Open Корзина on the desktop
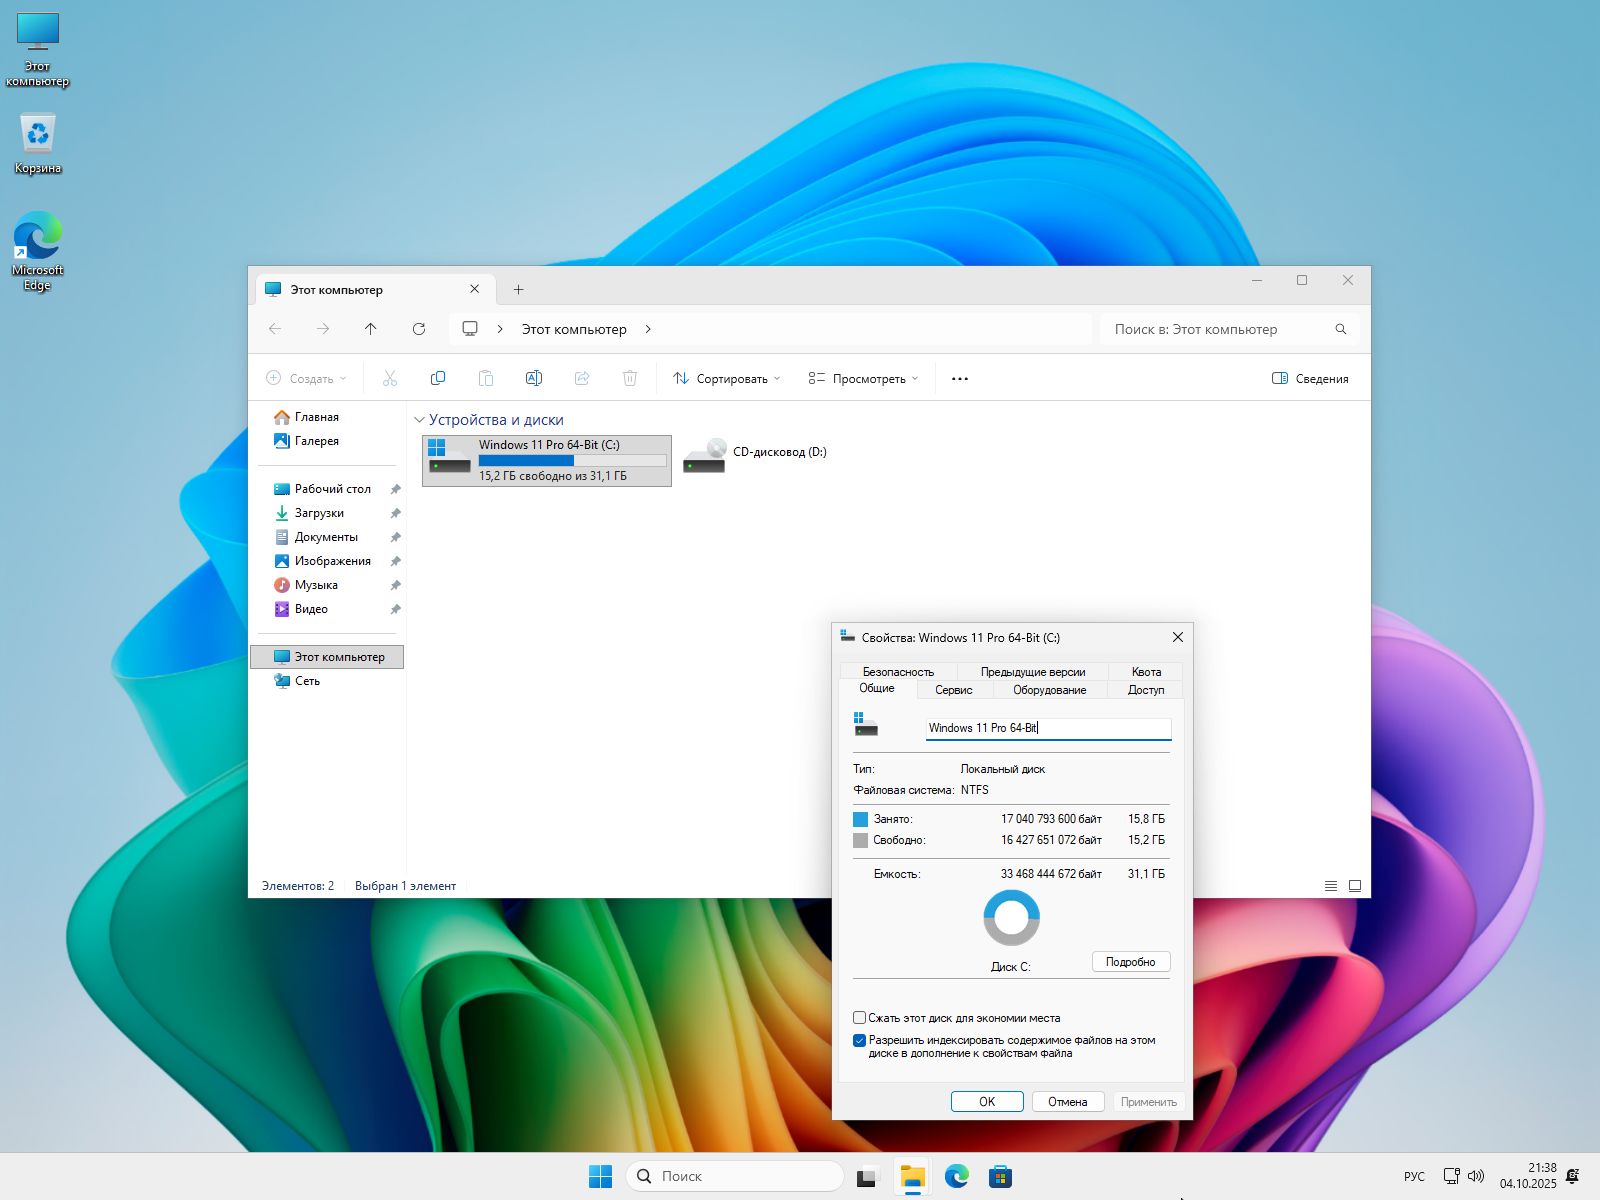Viewport: 1600px width, 1200px height. 38,135
